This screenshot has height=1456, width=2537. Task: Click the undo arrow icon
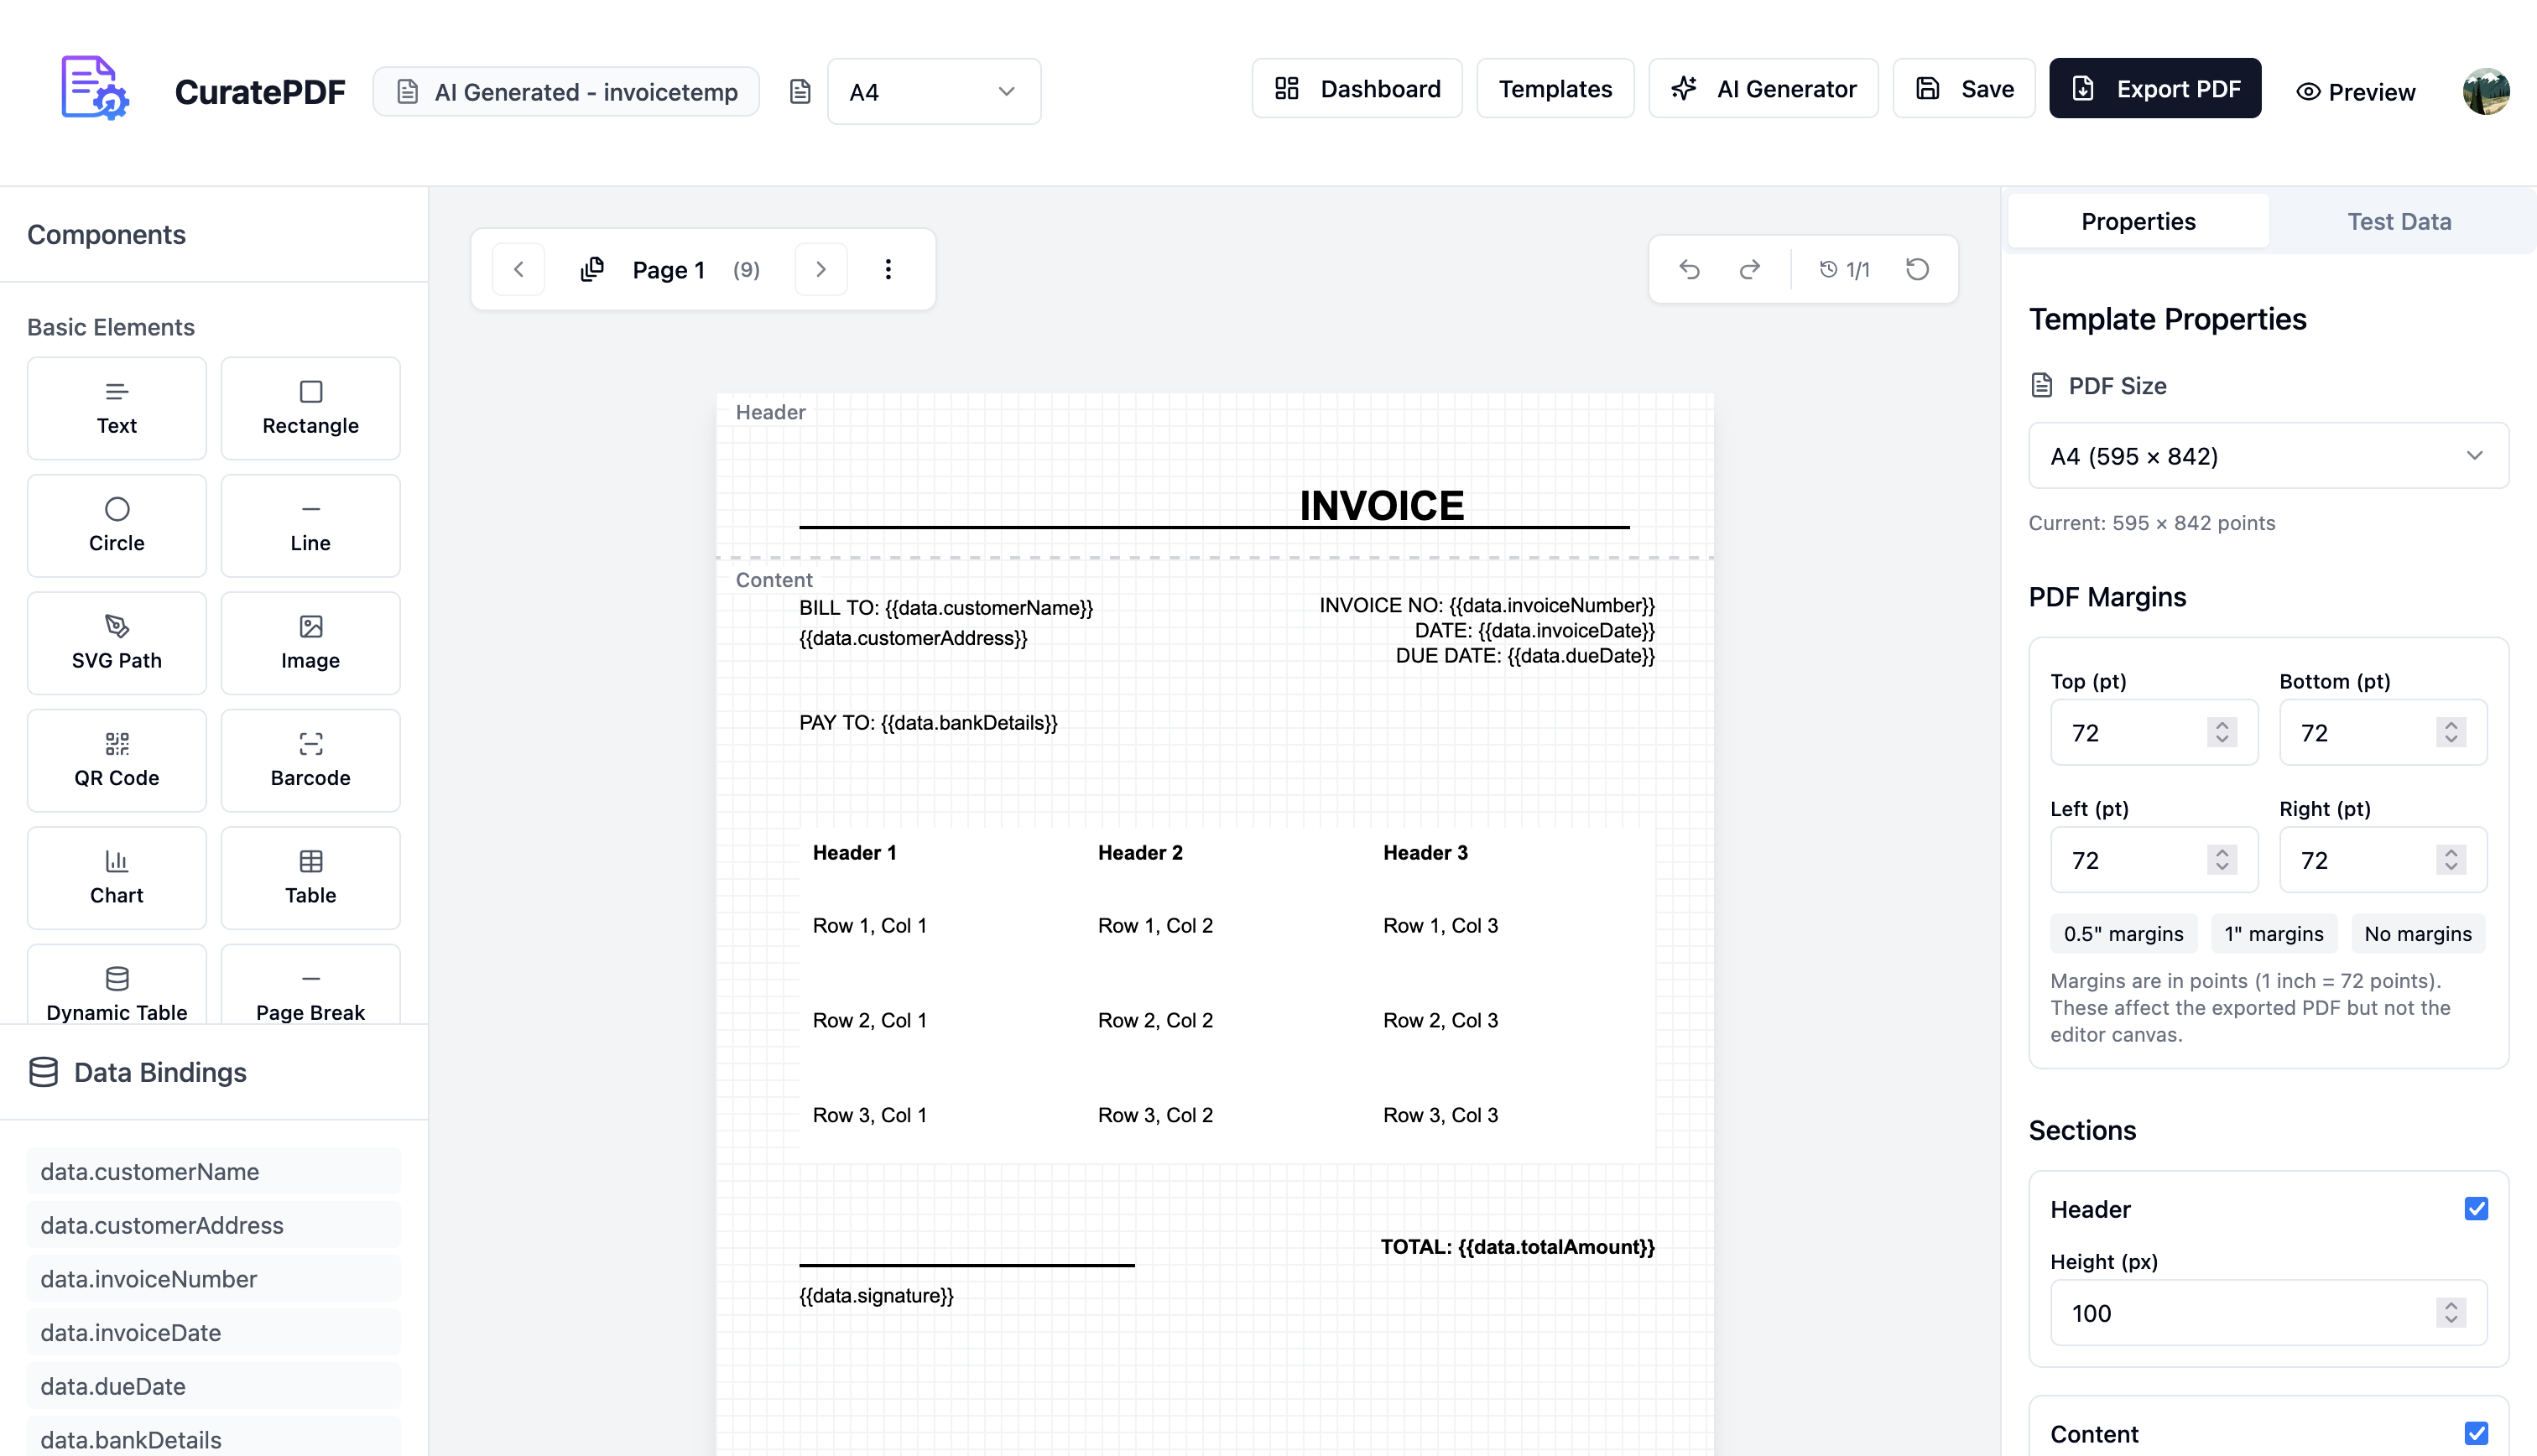(1689, 269)
